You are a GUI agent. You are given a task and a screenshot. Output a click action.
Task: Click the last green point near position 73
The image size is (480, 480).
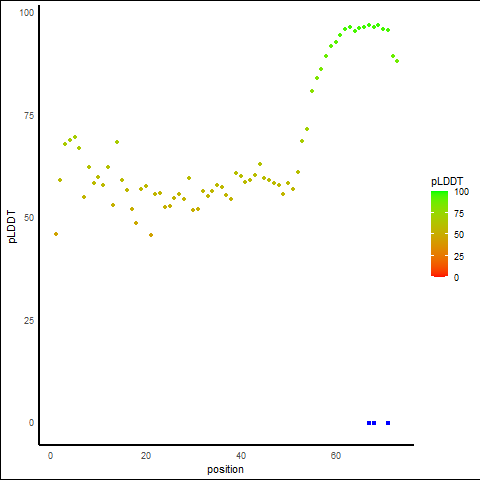click(x=397, y=61)
